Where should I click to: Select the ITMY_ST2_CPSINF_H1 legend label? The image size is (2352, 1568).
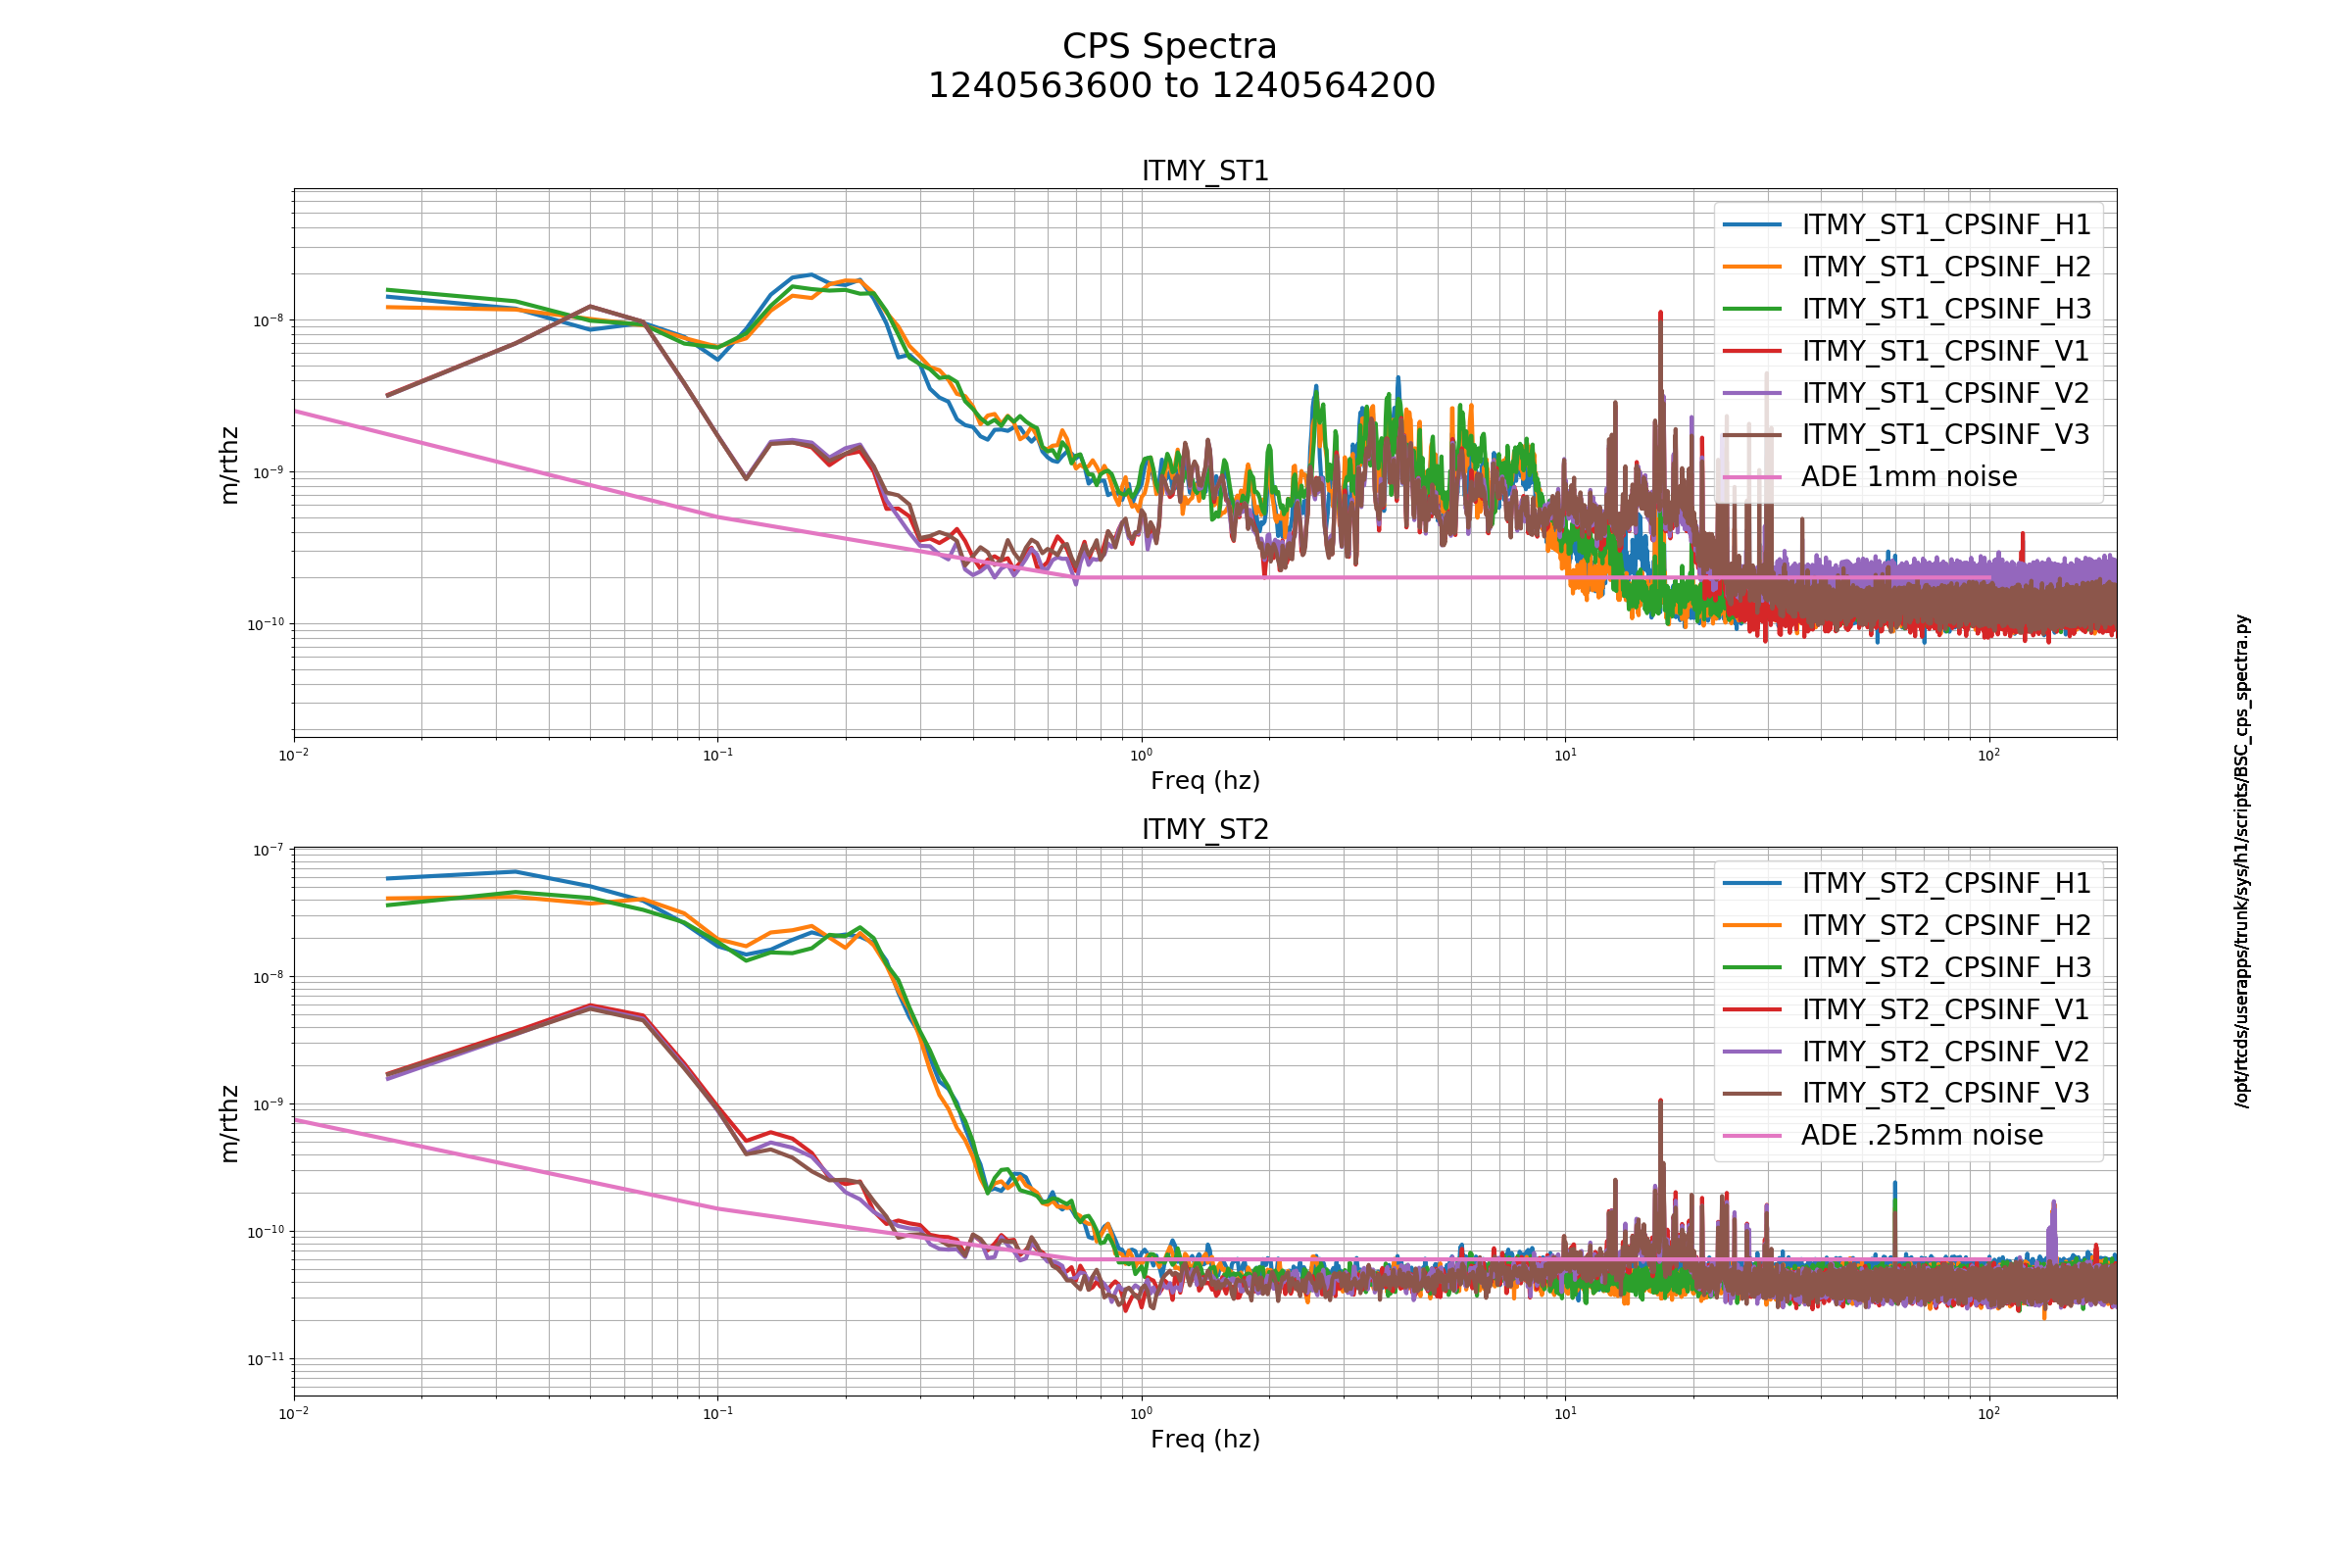1946,883
